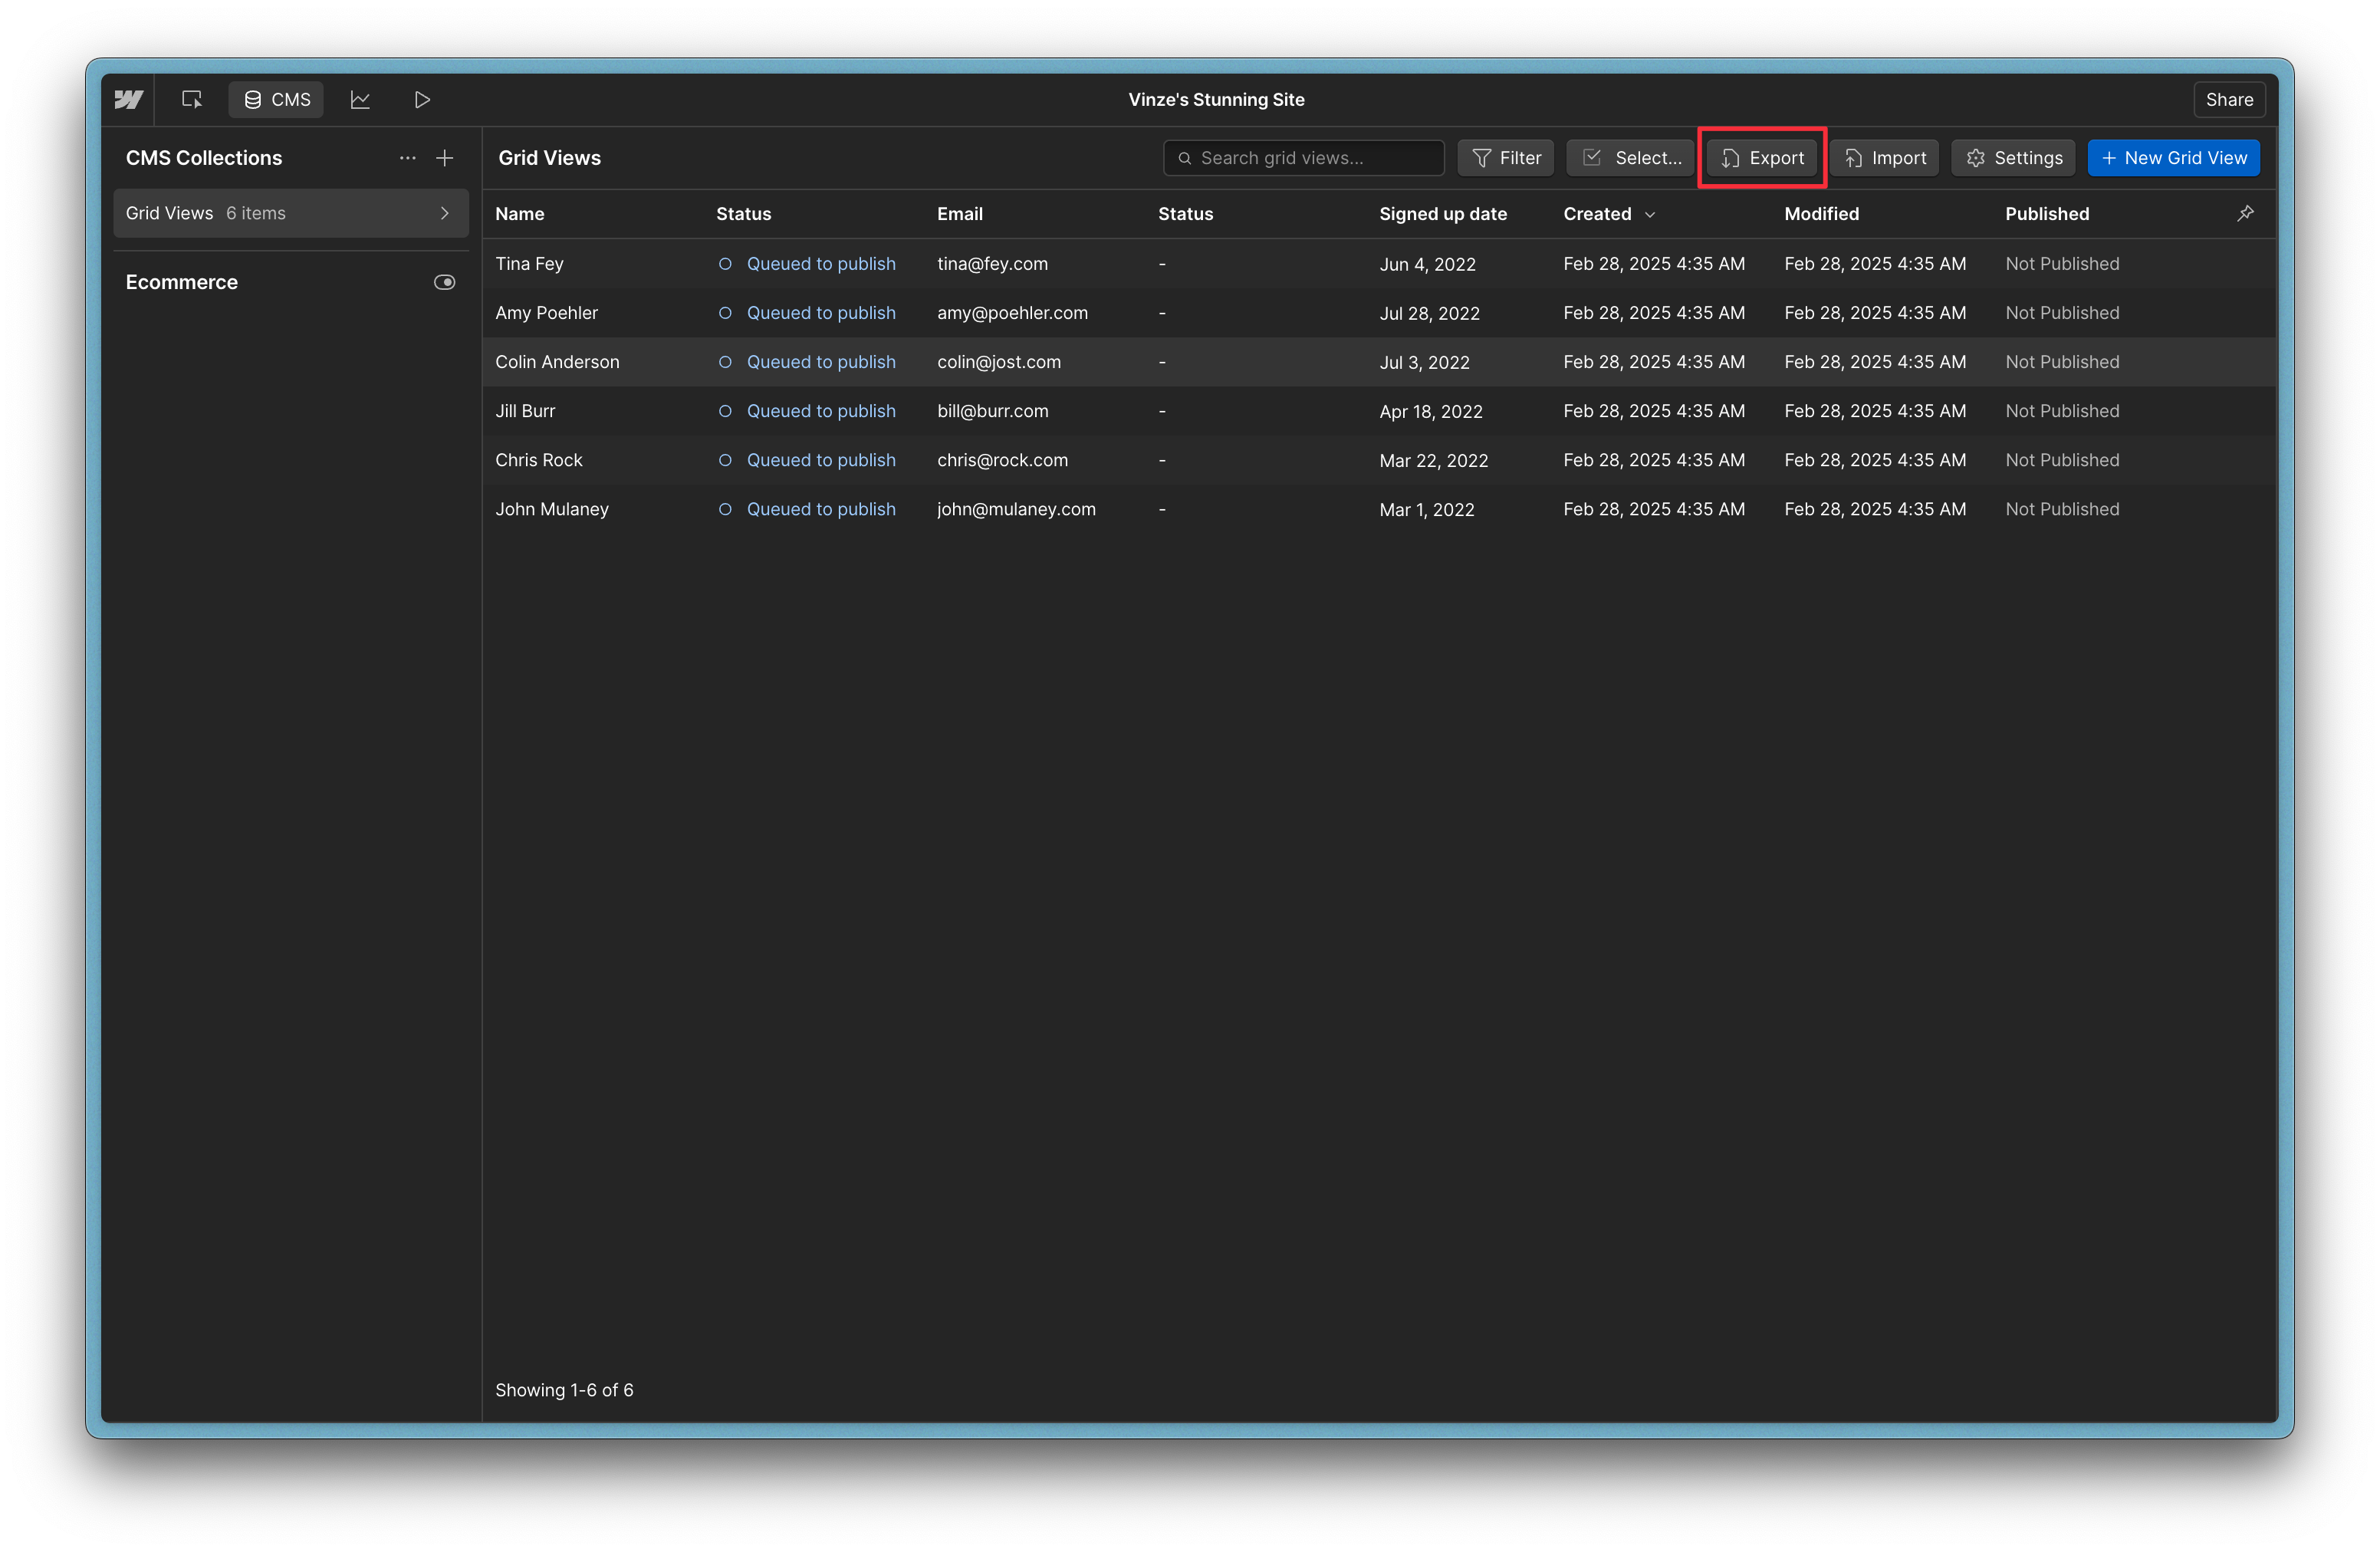Viewport: 2380px width, 1552px height.
Task: Open the Designer canvas icon
Action: tap(191, 99)
